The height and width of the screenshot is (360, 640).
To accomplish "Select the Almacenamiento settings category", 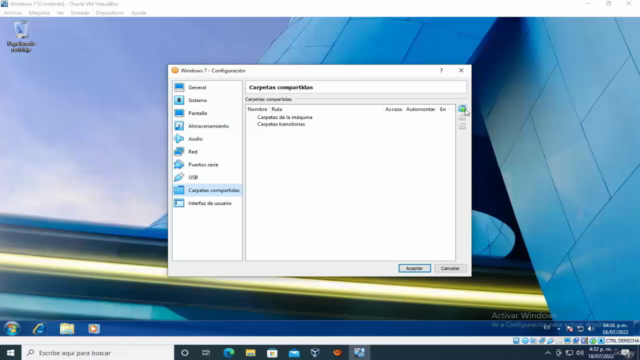I will click(x=207, y=126).
